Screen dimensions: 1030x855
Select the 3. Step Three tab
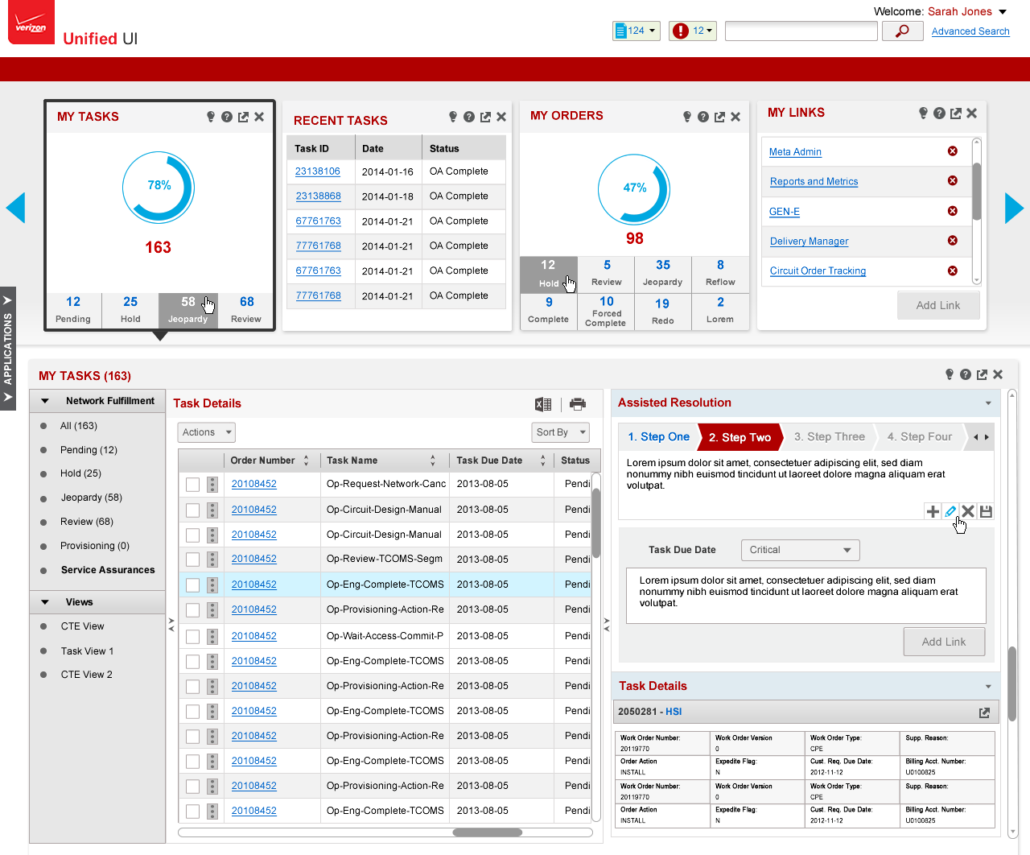click(829, 437)
